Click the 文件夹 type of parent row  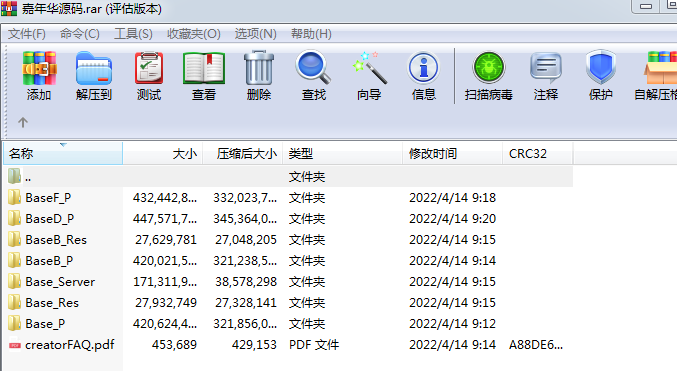[x=307, y=177]
